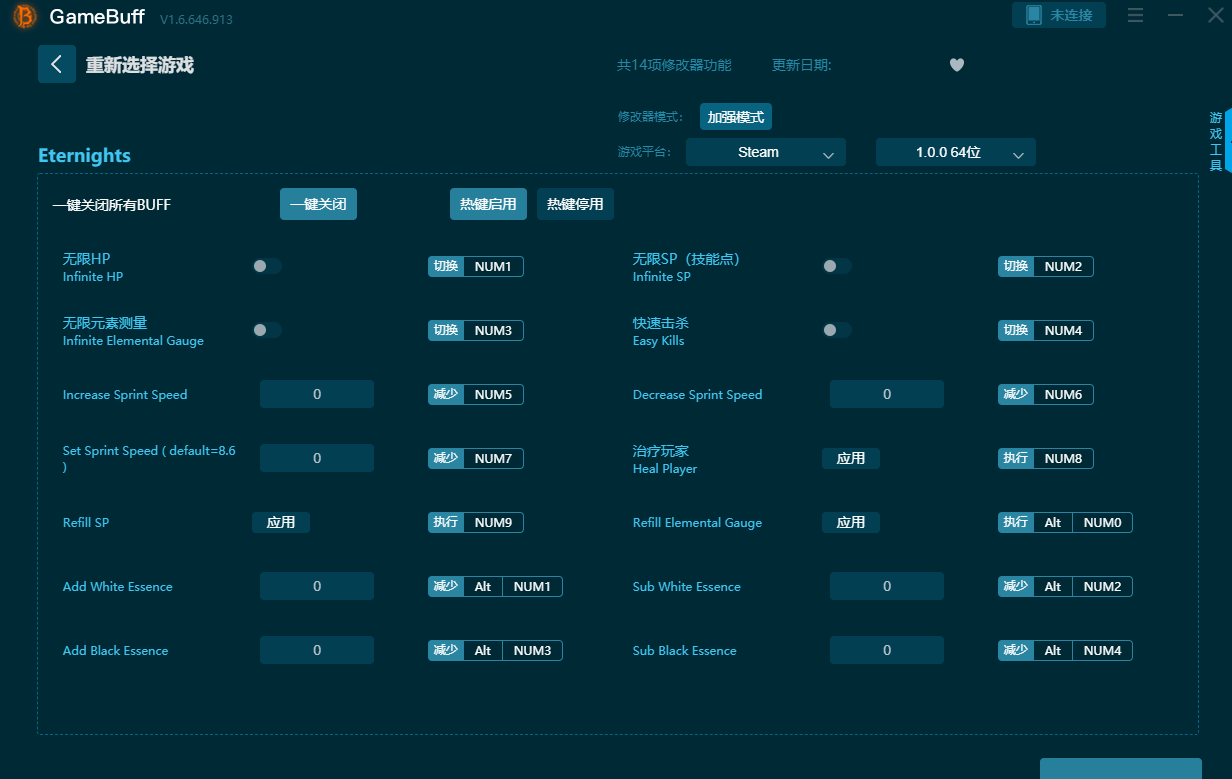Screen dimensions: 1232x779
Task: Click 执行 label for Heal Player
Action: point(1016,458)
